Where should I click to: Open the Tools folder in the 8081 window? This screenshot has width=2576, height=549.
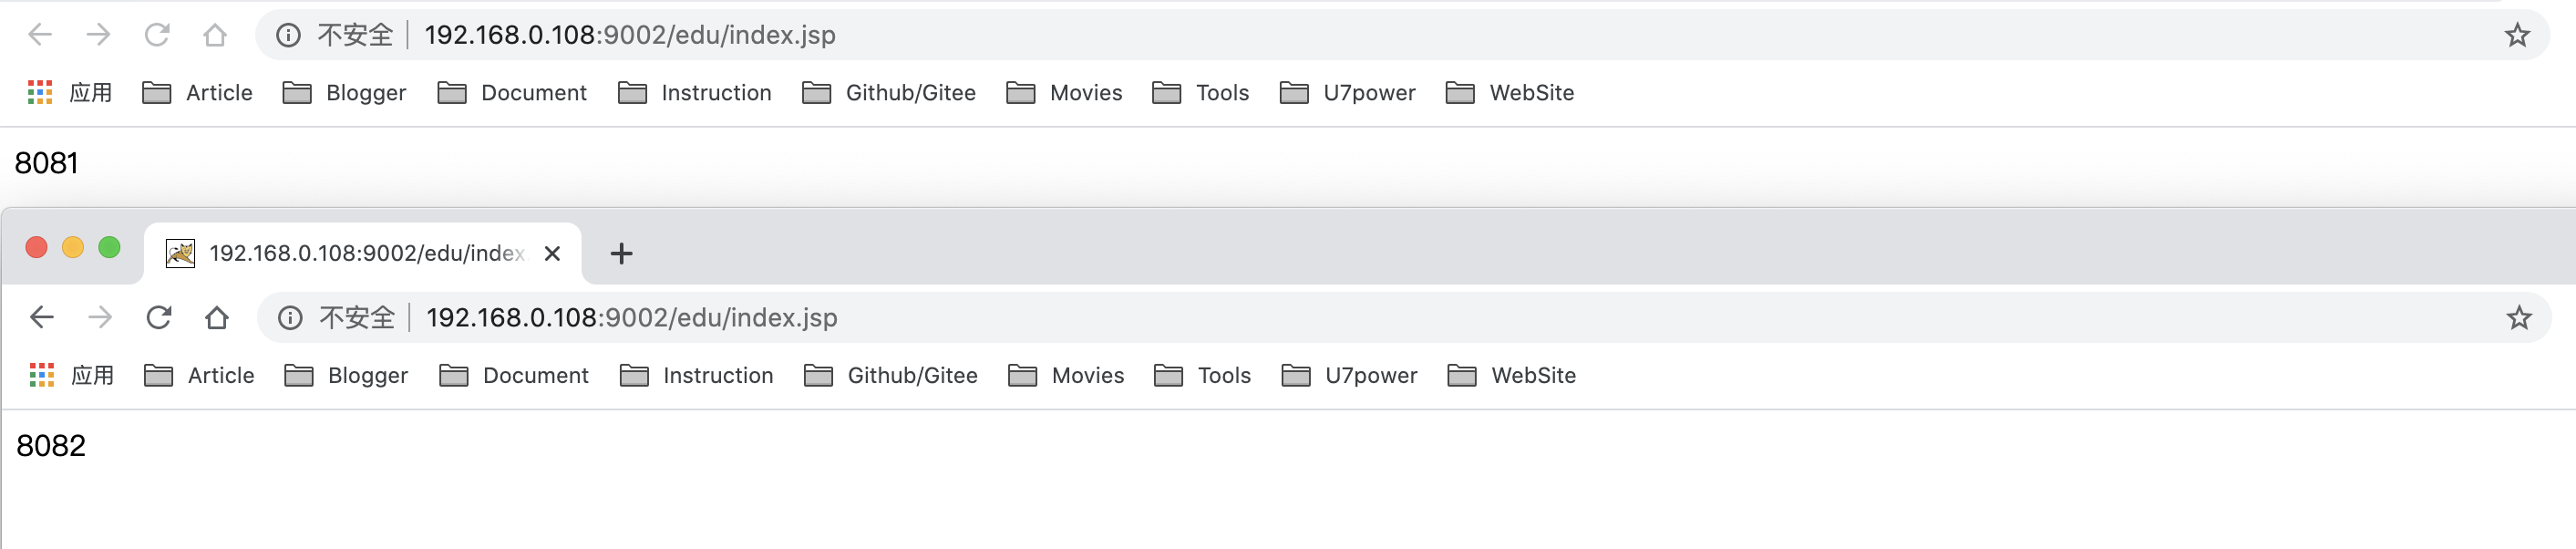coord(1201,93)
